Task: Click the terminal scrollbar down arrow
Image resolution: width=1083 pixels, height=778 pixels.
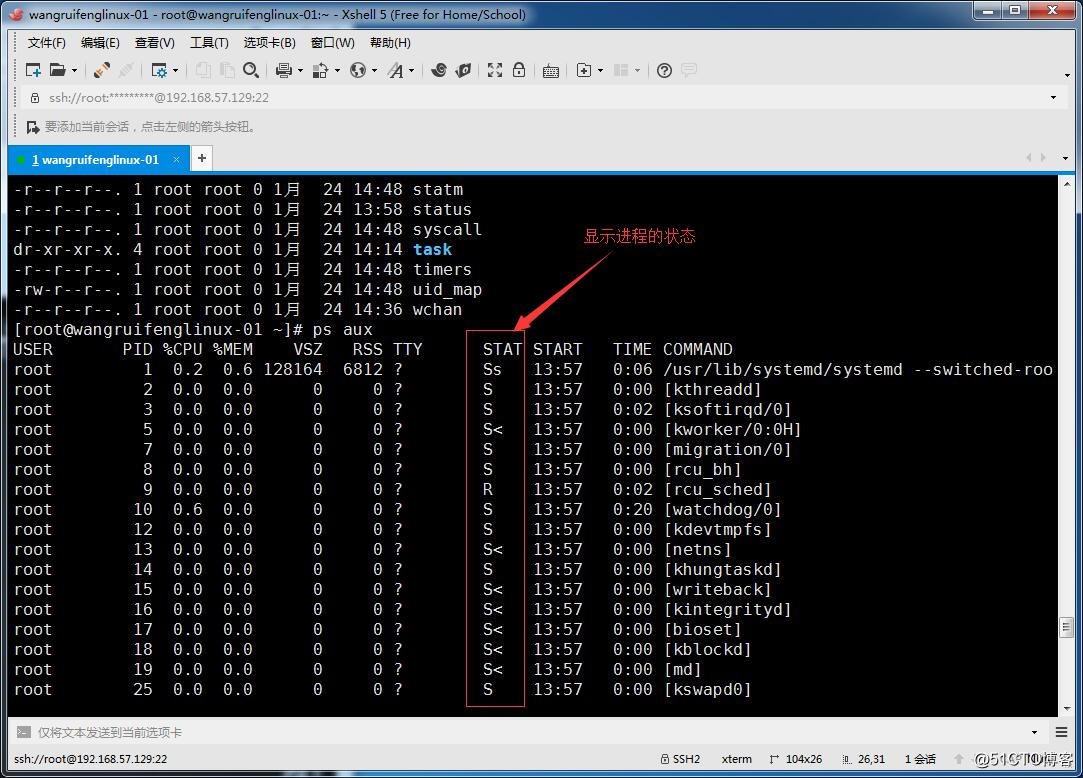Action: [x=1066, y=709]
